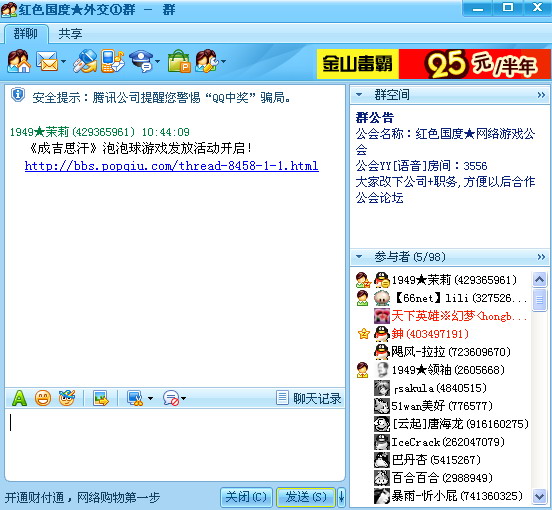This screenshot has height=510, width=552.
Task: Click the group settings wrench icon
Action: pos(208,61)
